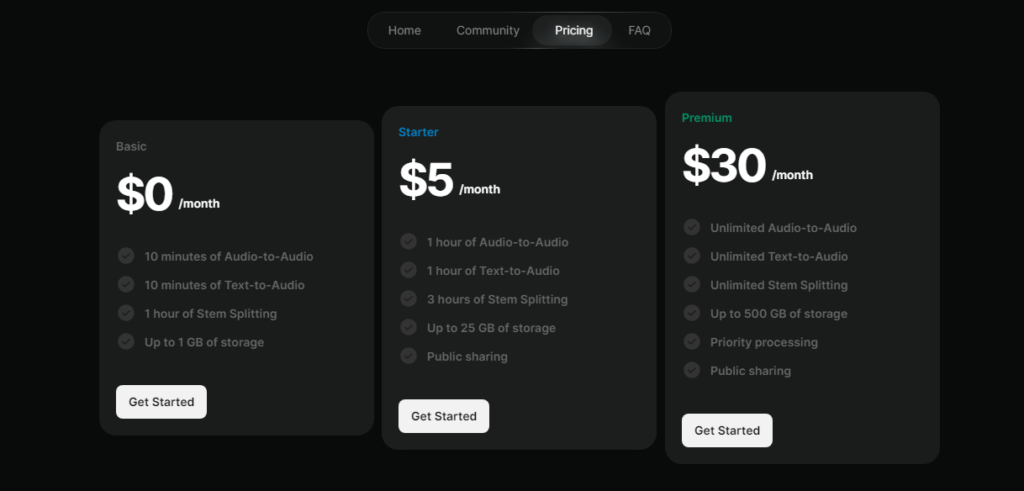Open the FAQ section
Image resolution: width=1024 pixels, height=491 pixels.
(x=639, y=30)
